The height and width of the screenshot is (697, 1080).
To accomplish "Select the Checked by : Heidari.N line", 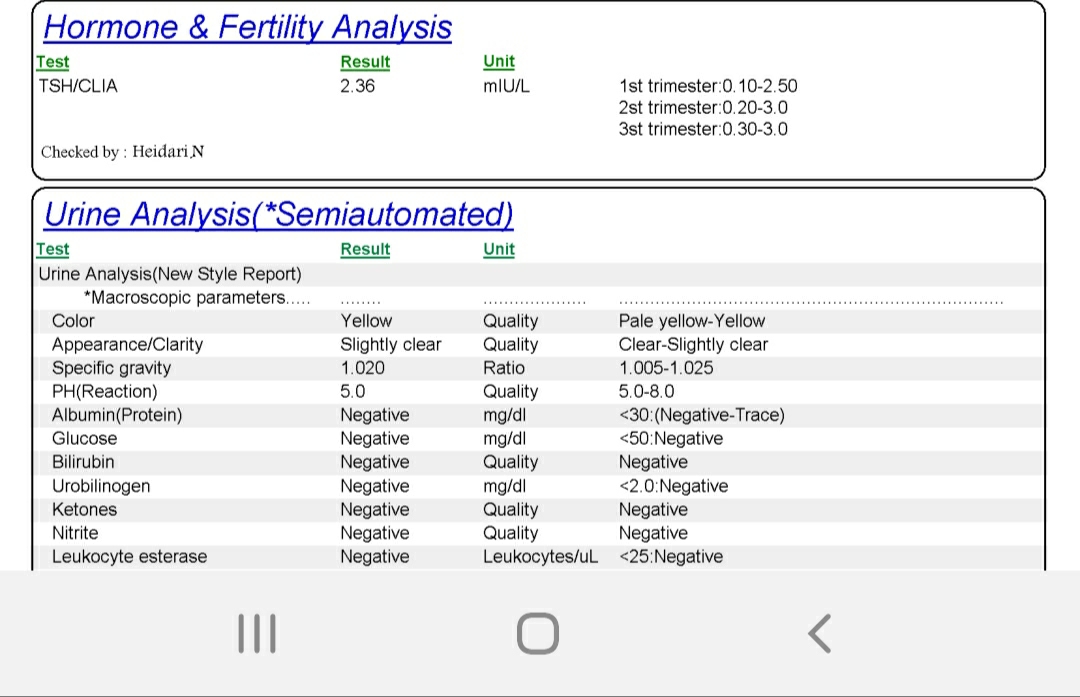I will coord(123,152).
